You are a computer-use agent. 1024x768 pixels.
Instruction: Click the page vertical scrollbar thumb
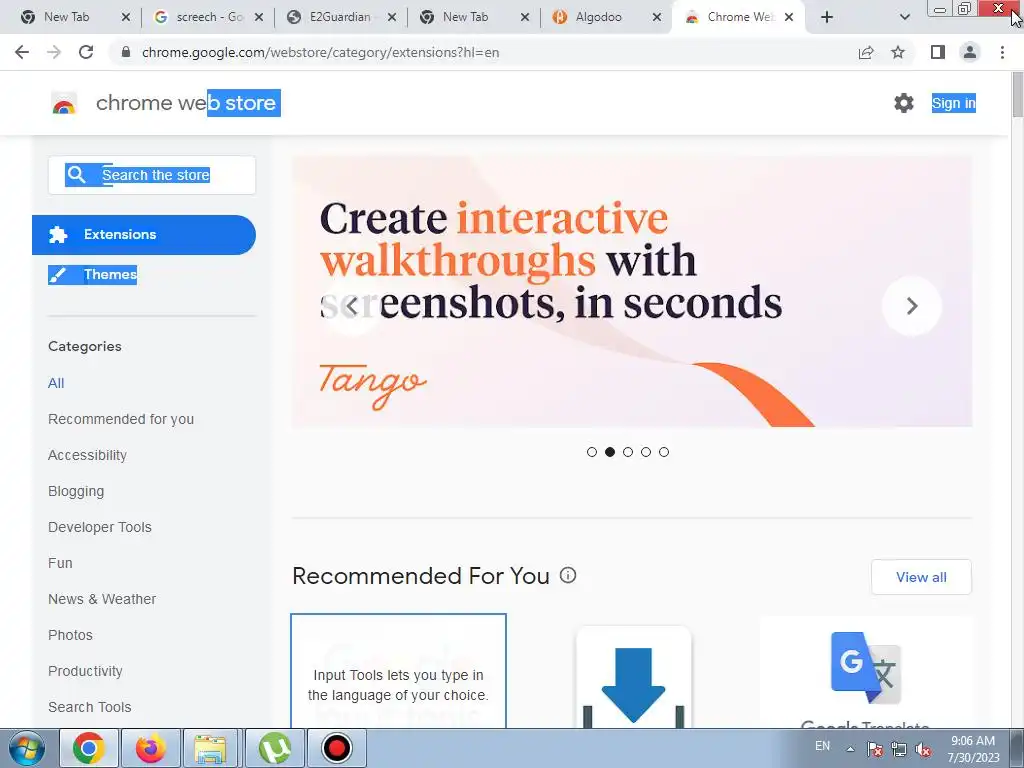point(1017,95)
